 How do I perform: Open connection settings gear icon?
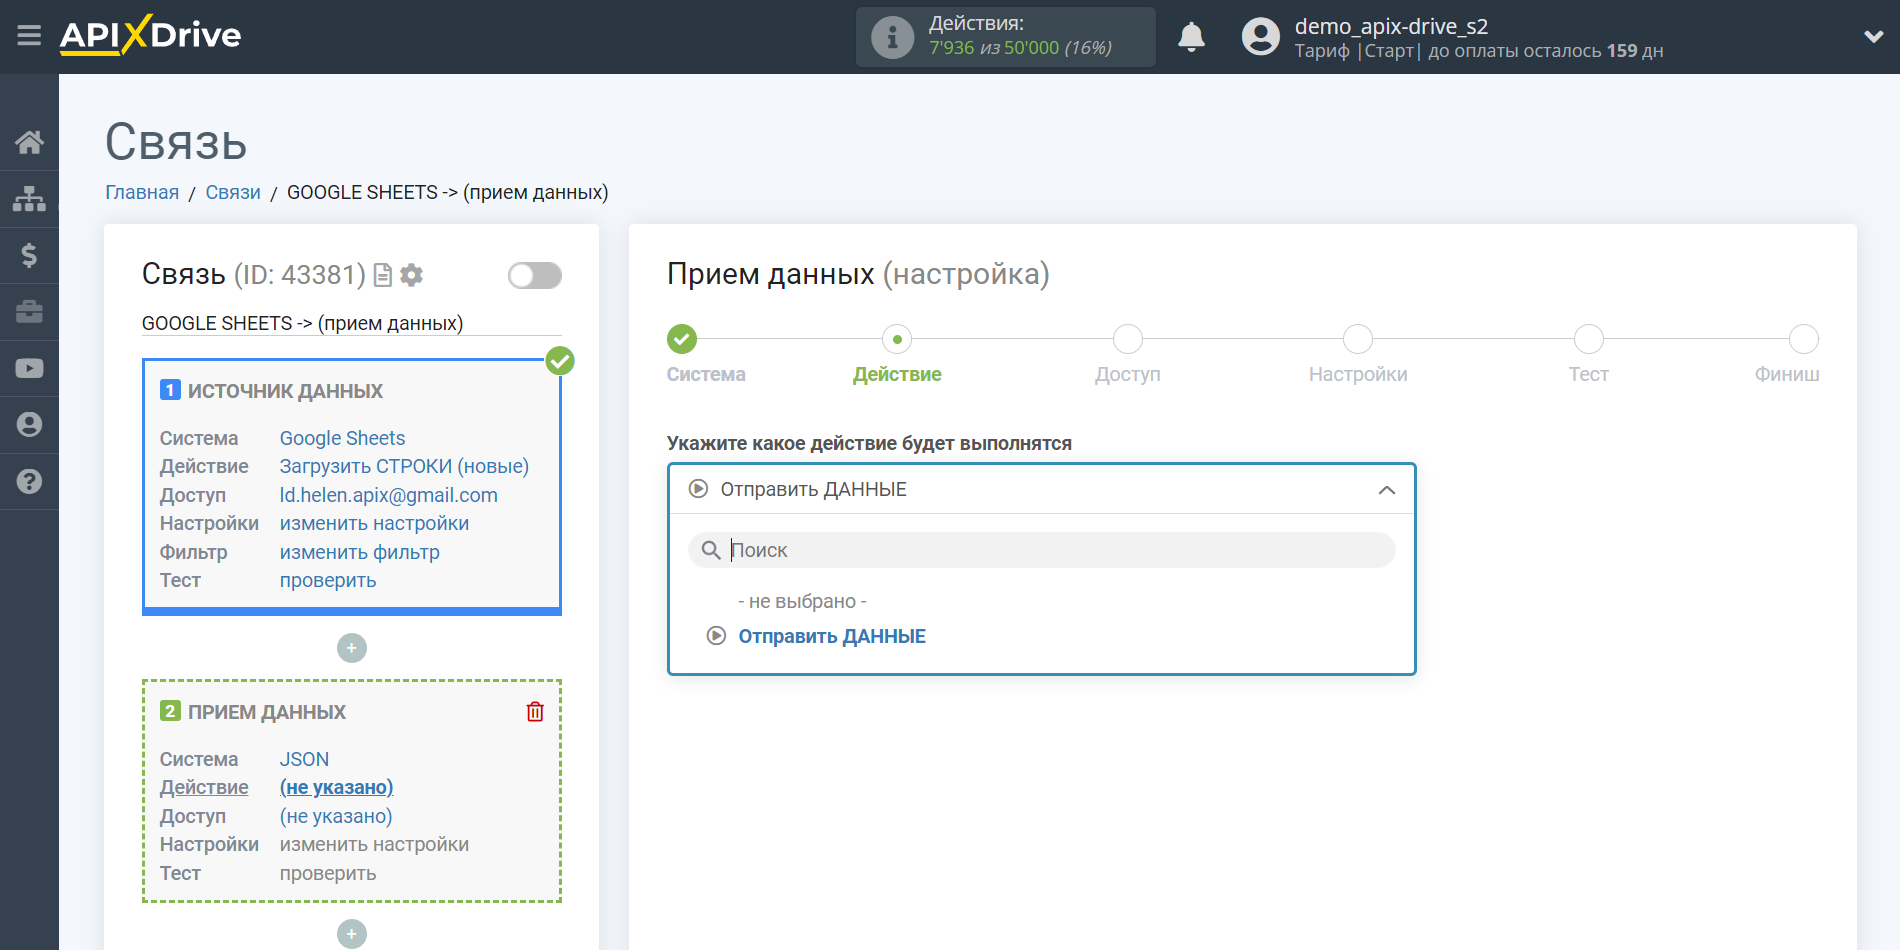coord(411,275)
